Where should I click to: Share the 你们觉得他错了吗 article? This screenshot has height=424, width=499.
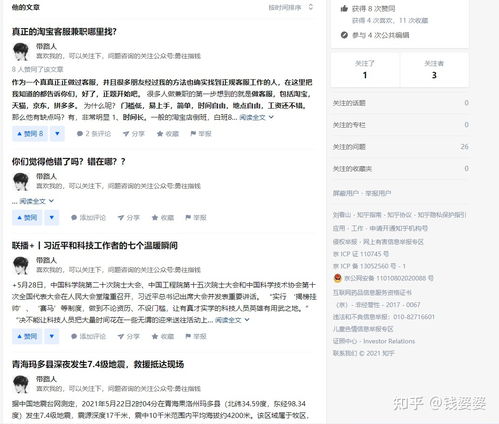(x=129, y=218)
